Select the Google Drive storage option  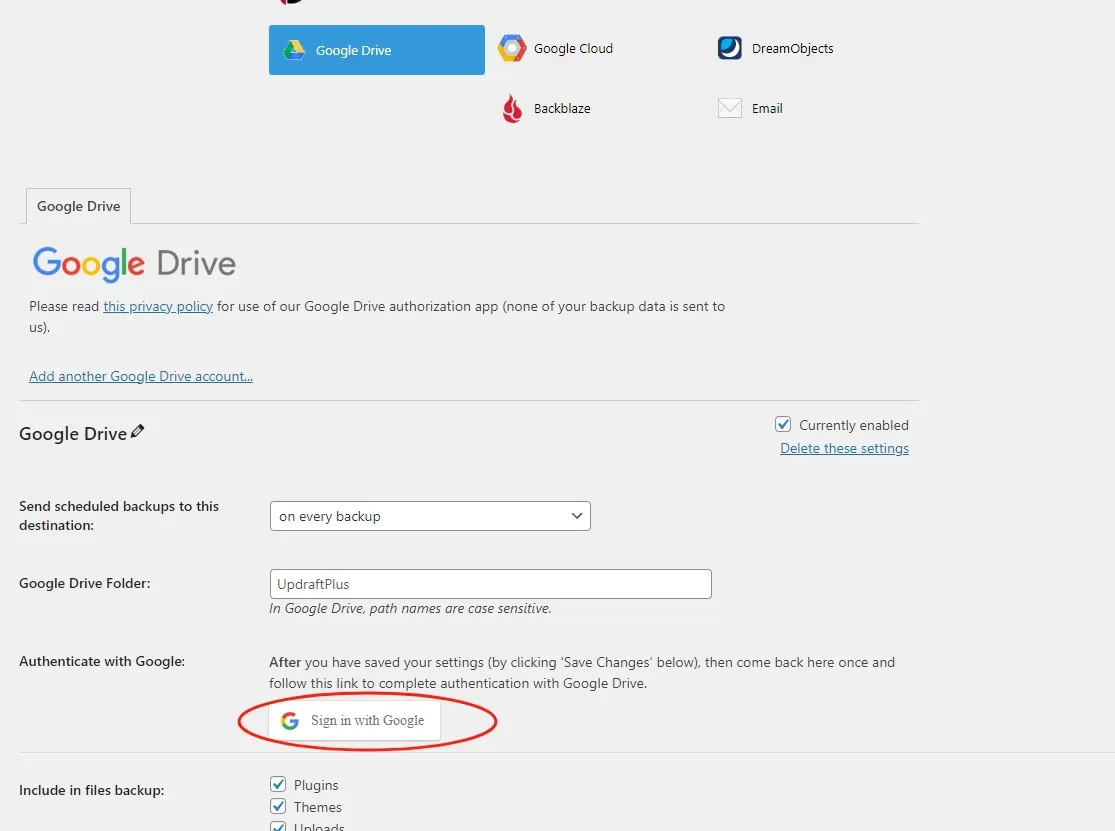click(x=376, y=50)
